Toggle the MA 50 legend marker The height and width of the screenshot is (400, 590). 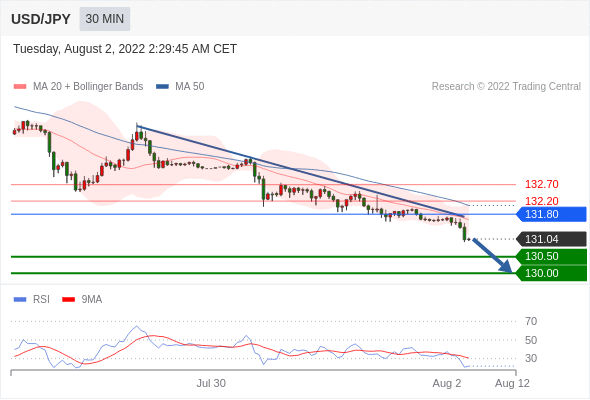162,87
